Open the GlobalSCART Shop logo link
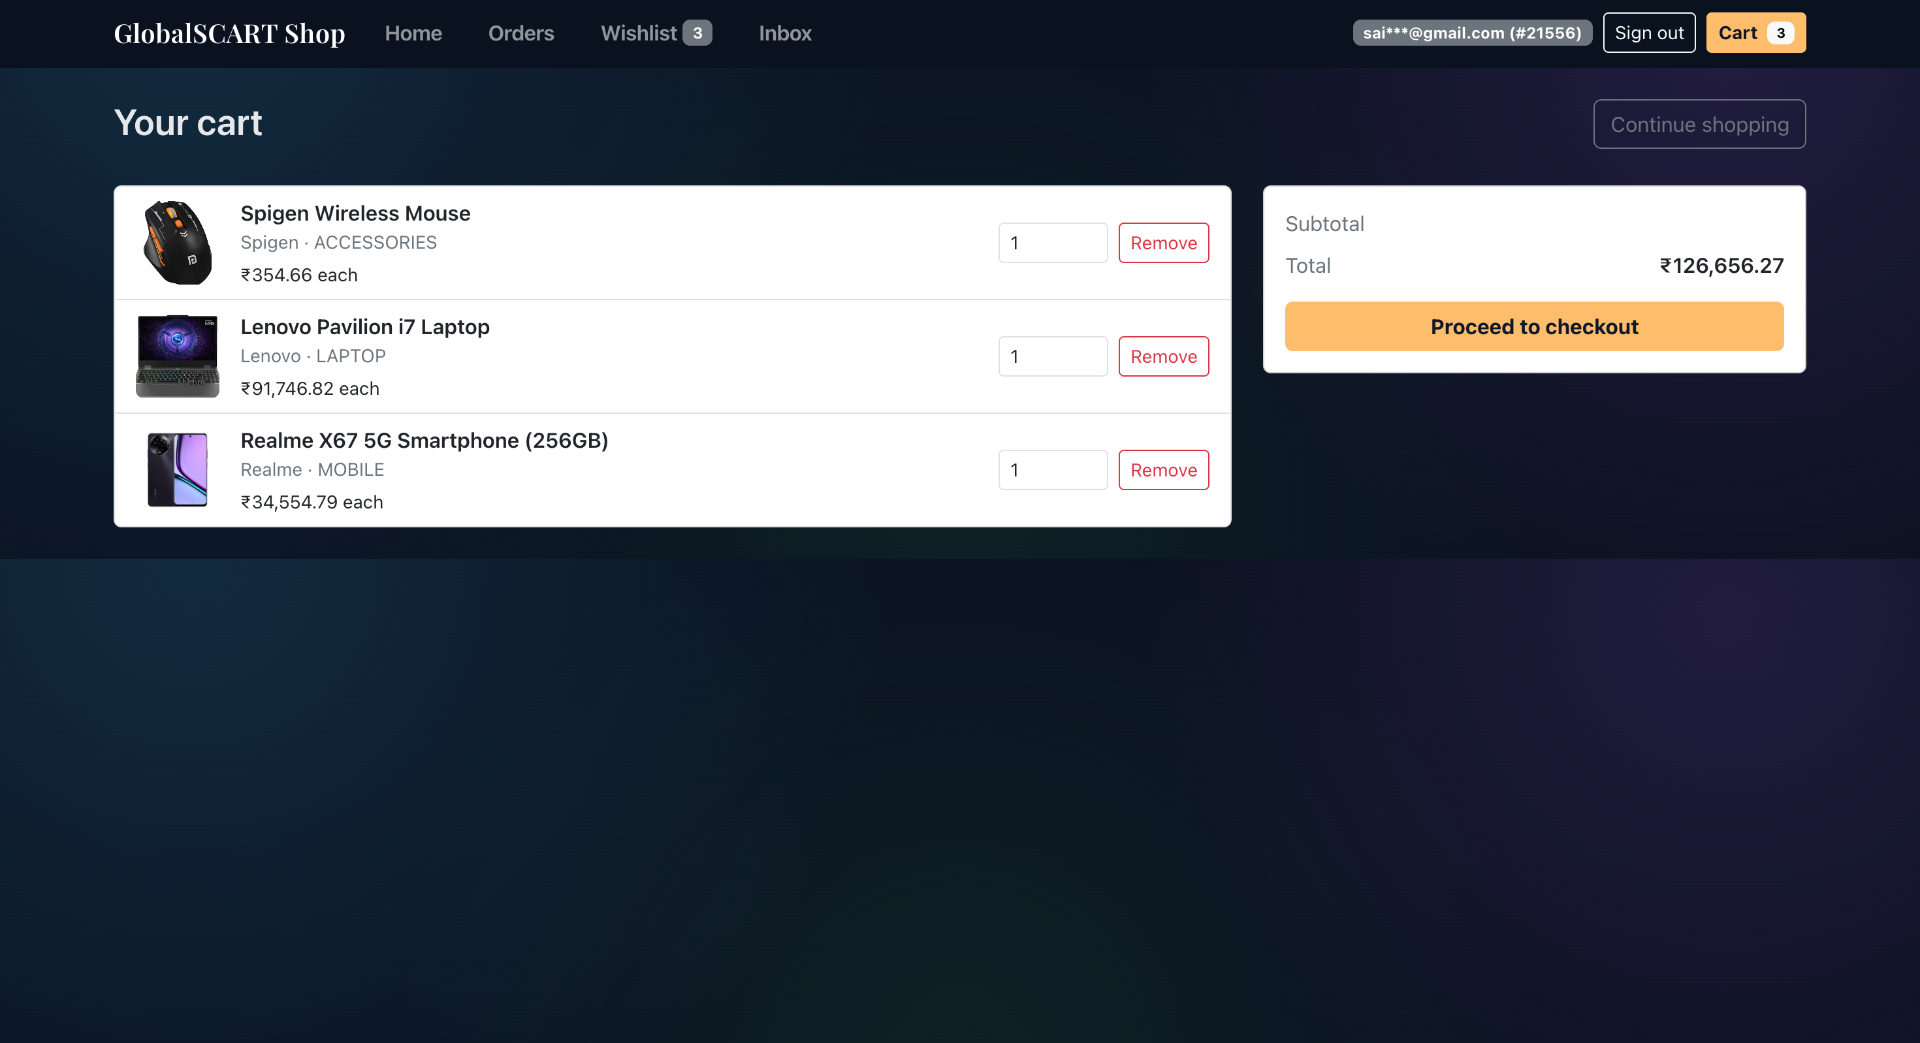Screen dimensions: 1920x1043 click(229, 33)
